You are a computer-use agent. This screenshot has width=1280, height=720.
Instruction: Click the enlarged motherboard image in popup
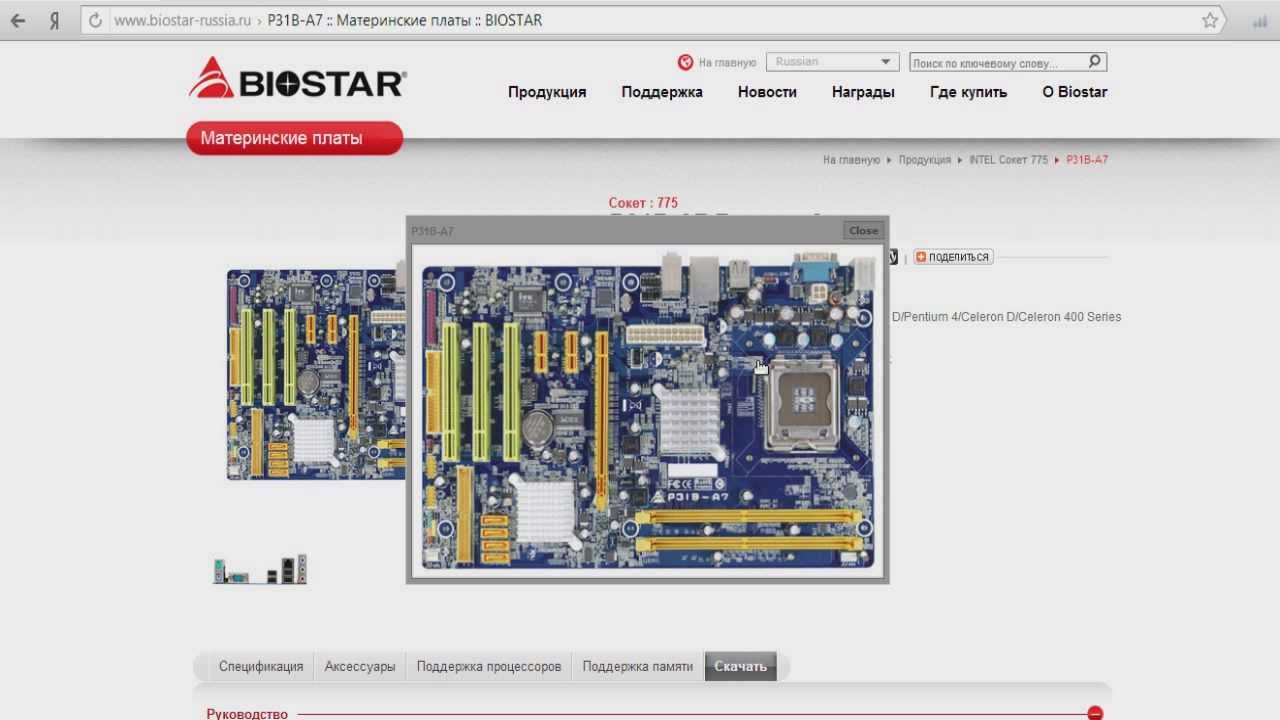[x=647, y=410]
